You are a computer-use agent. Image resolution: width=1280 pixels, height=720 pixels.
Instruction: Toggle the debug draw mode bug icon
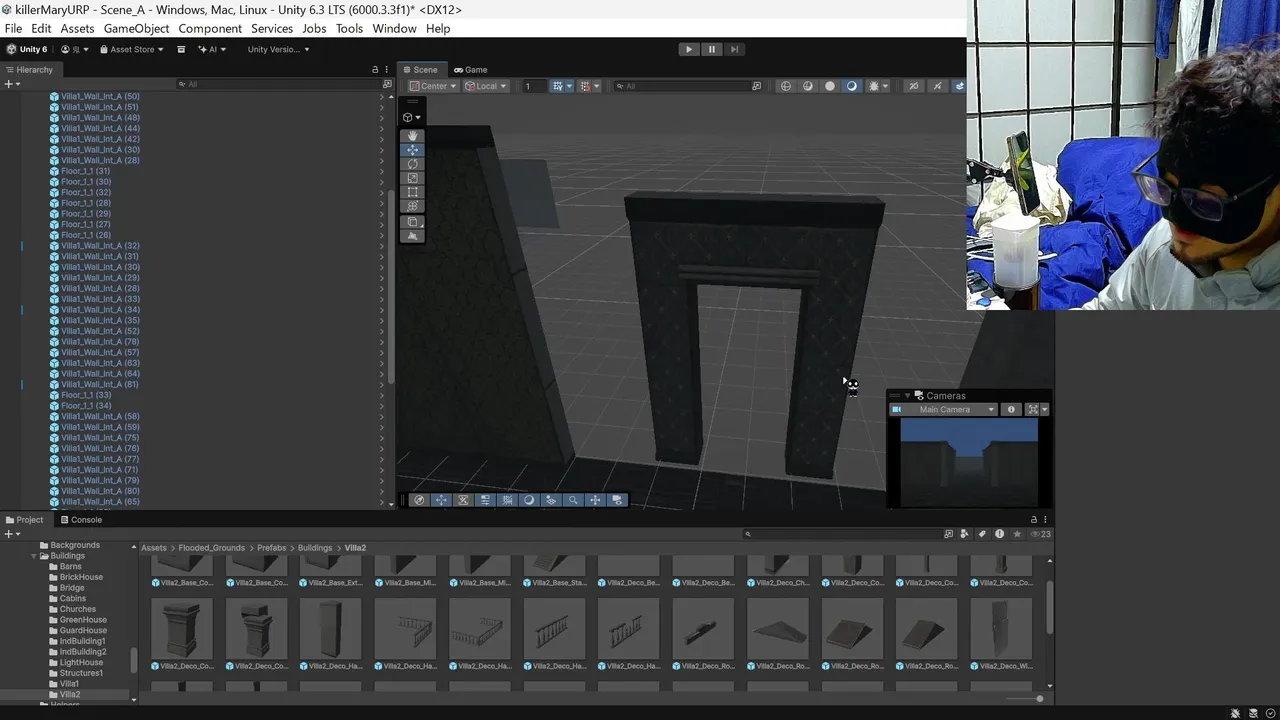pyautogui.click(x=873, y=86)
